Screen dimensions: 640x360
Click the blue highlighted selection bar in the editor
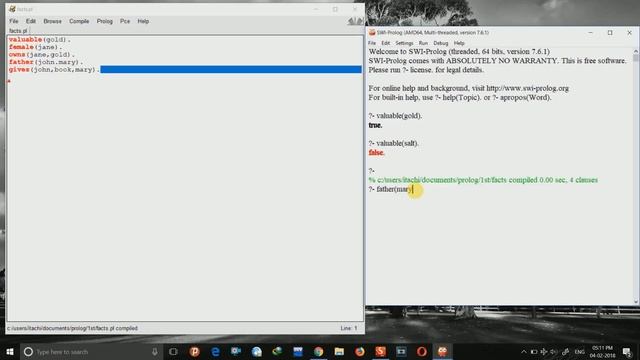coord(231,69)
